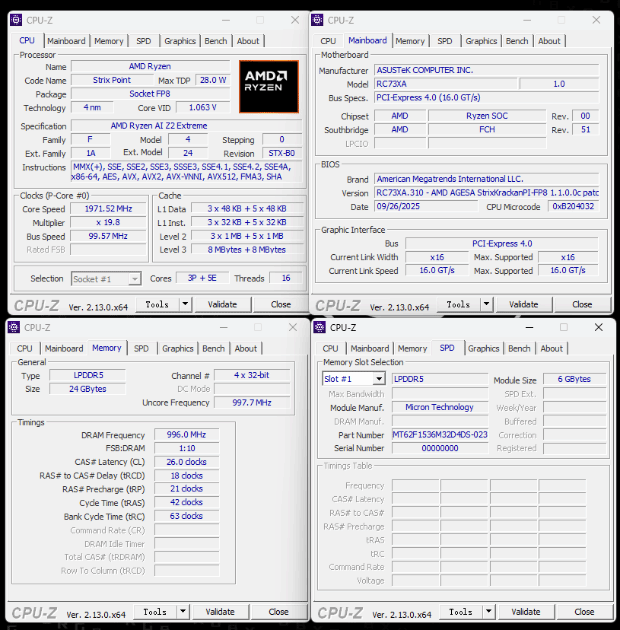Switch to Bench tab in the Mainboard window
Screen dimensions: 620x630
(x=517, y=41)
